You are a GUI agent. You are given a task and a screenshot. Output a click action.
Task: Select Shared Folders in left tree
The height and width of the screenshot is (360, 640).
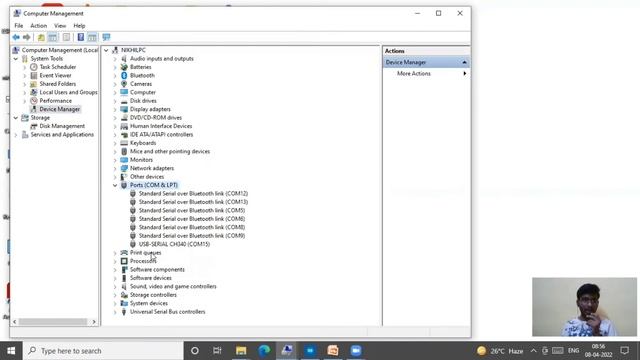coord(58,84)
